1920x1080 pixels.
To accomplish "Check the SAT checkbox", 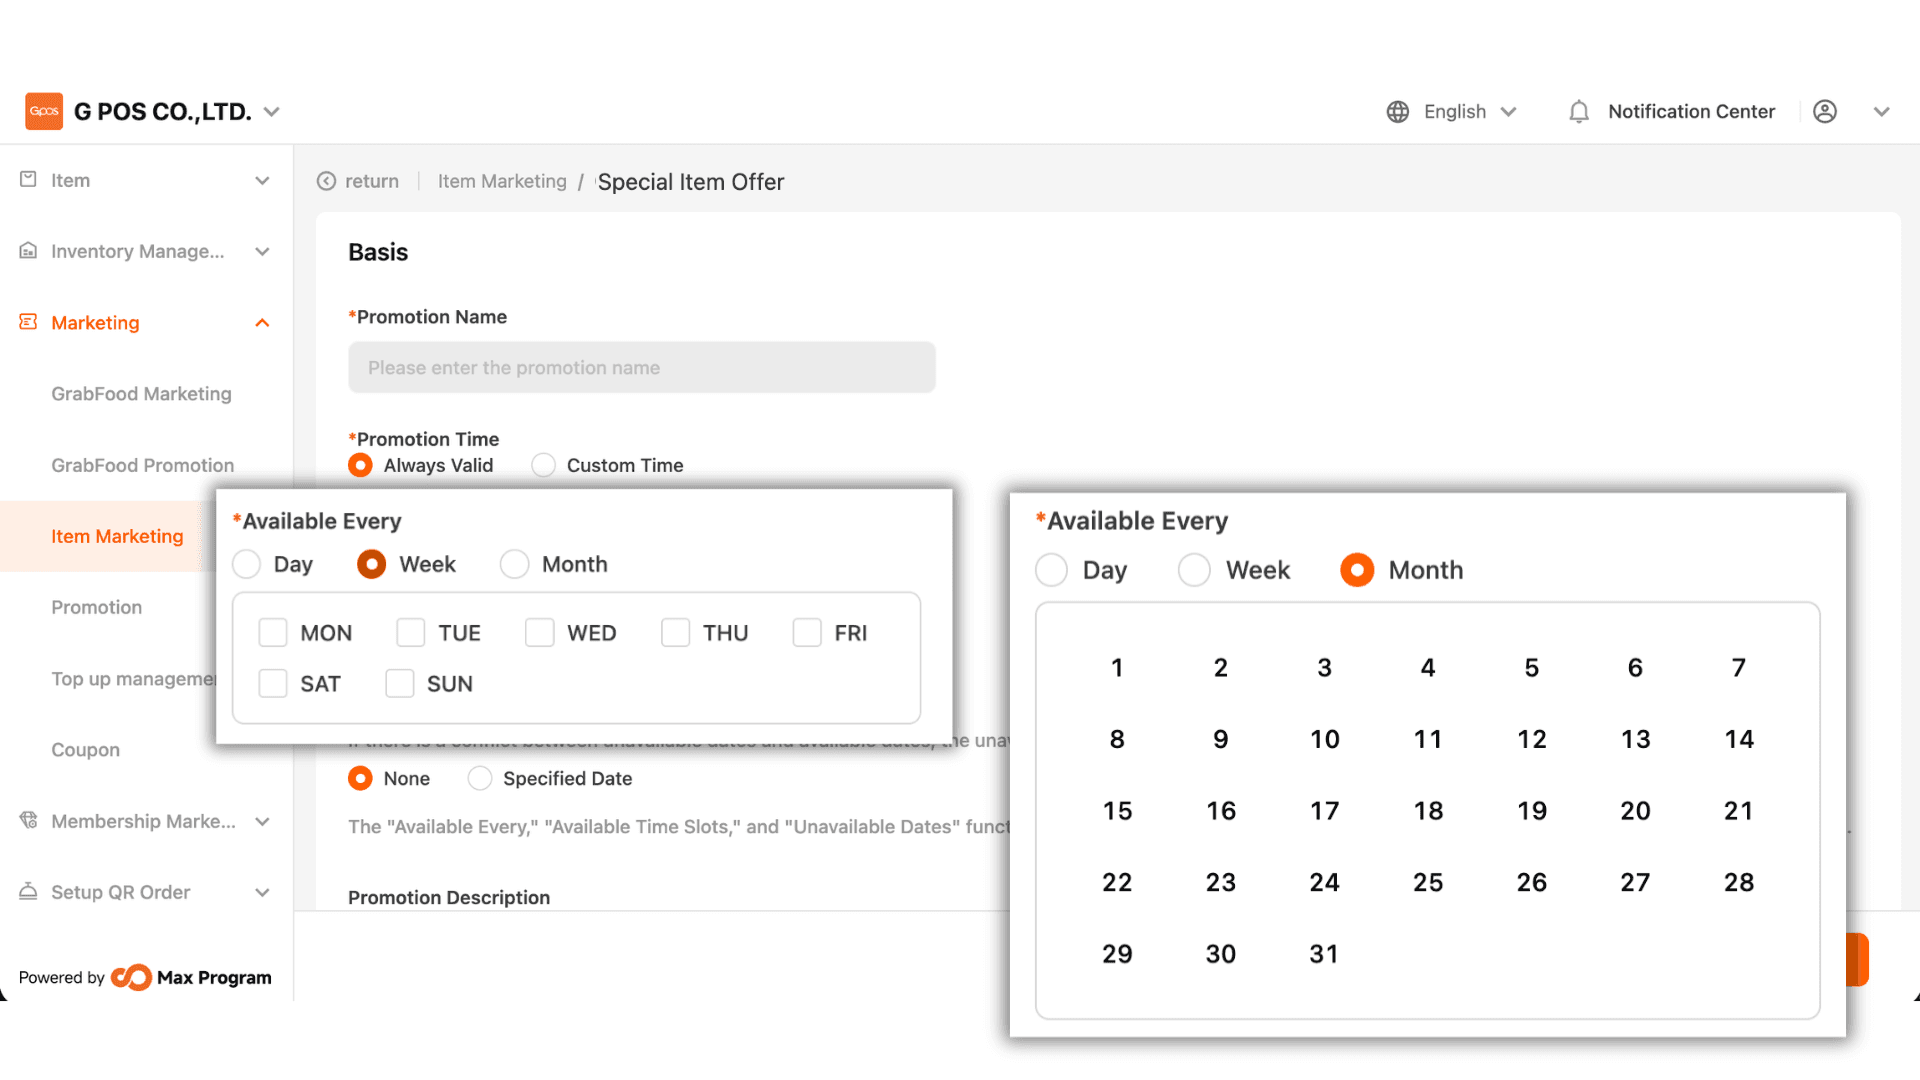I will 272,683.
